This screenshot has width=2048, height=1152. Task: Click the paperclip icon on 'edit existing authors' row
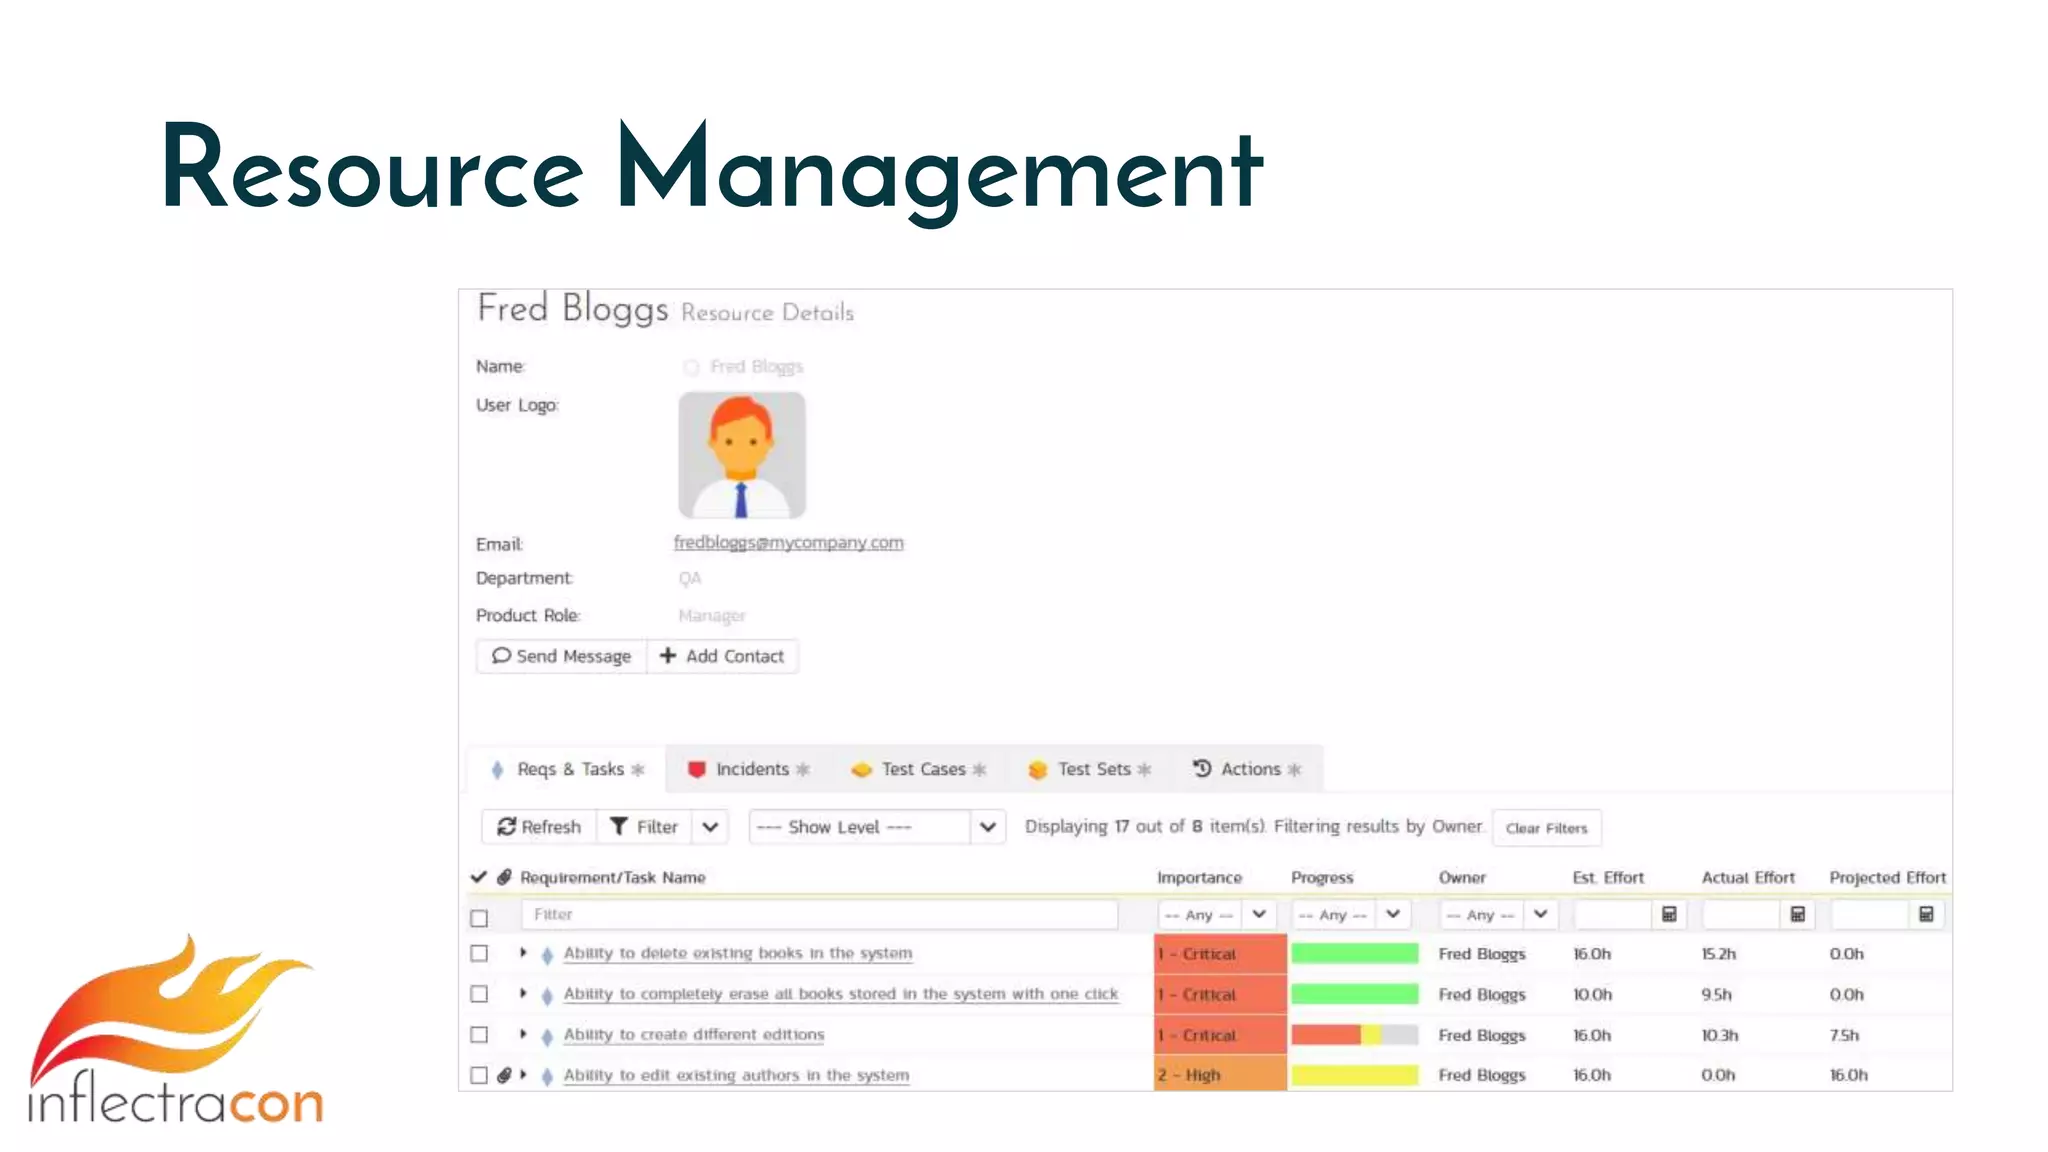coord(504,1075)
